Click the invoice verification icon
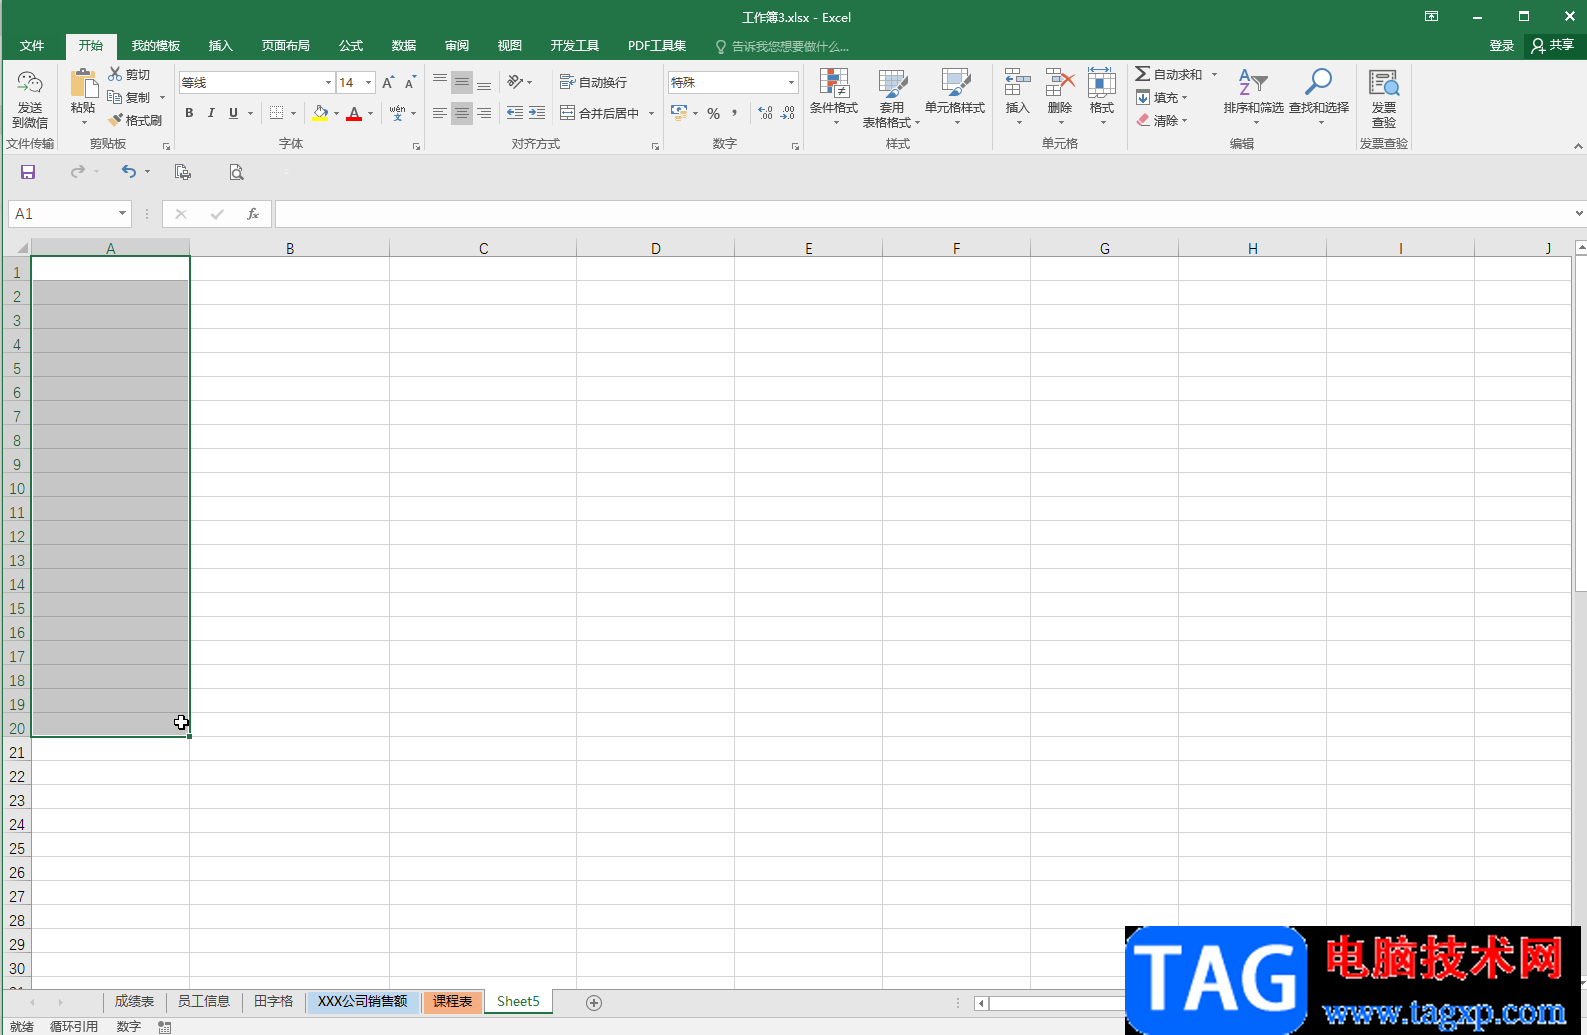This screenshot has width=1587, height=1035. [x=1384, y=84]
